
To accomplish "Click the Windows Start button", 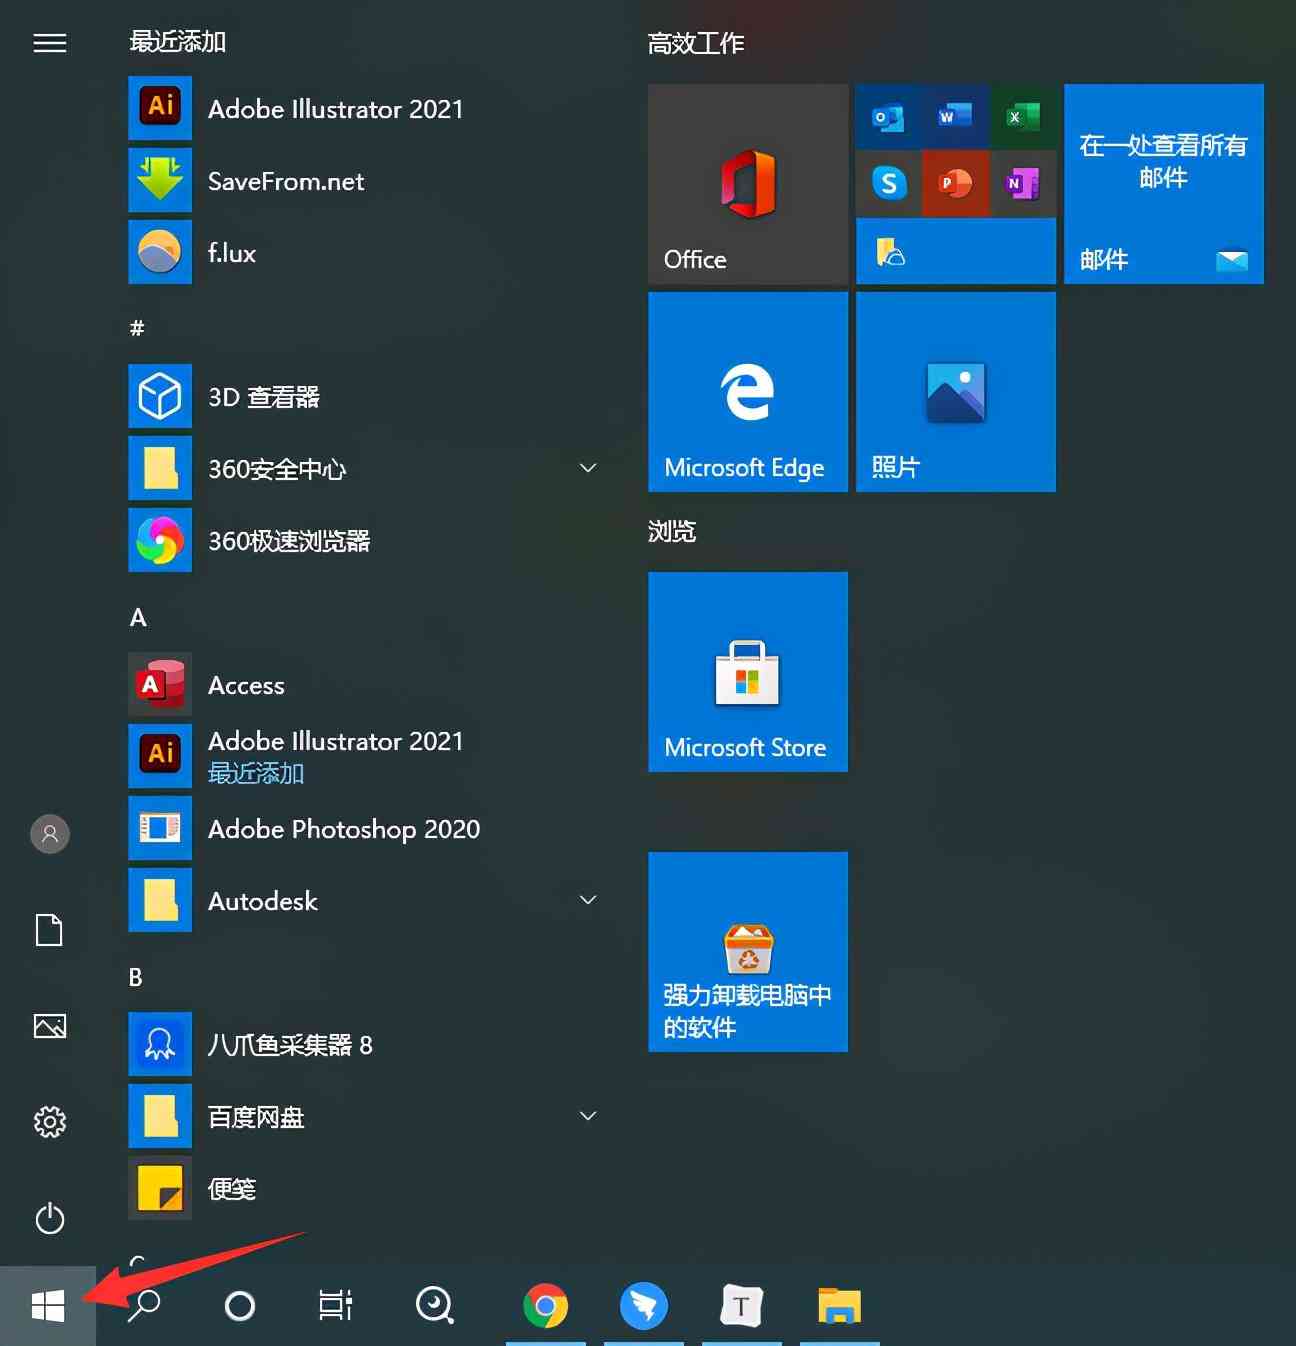I will [48, 1305].
